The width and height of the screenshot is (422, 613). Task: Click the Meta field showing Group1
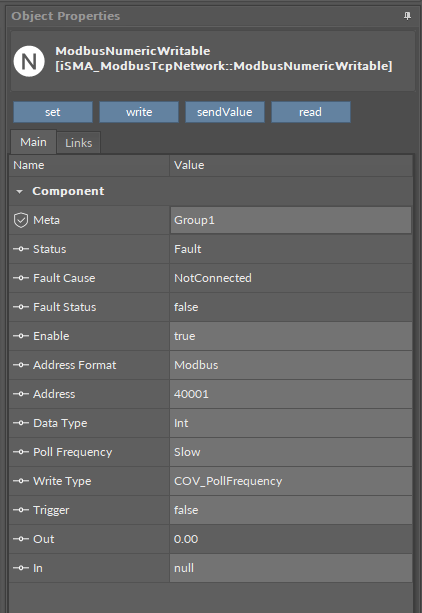click(x=291, y=220)
